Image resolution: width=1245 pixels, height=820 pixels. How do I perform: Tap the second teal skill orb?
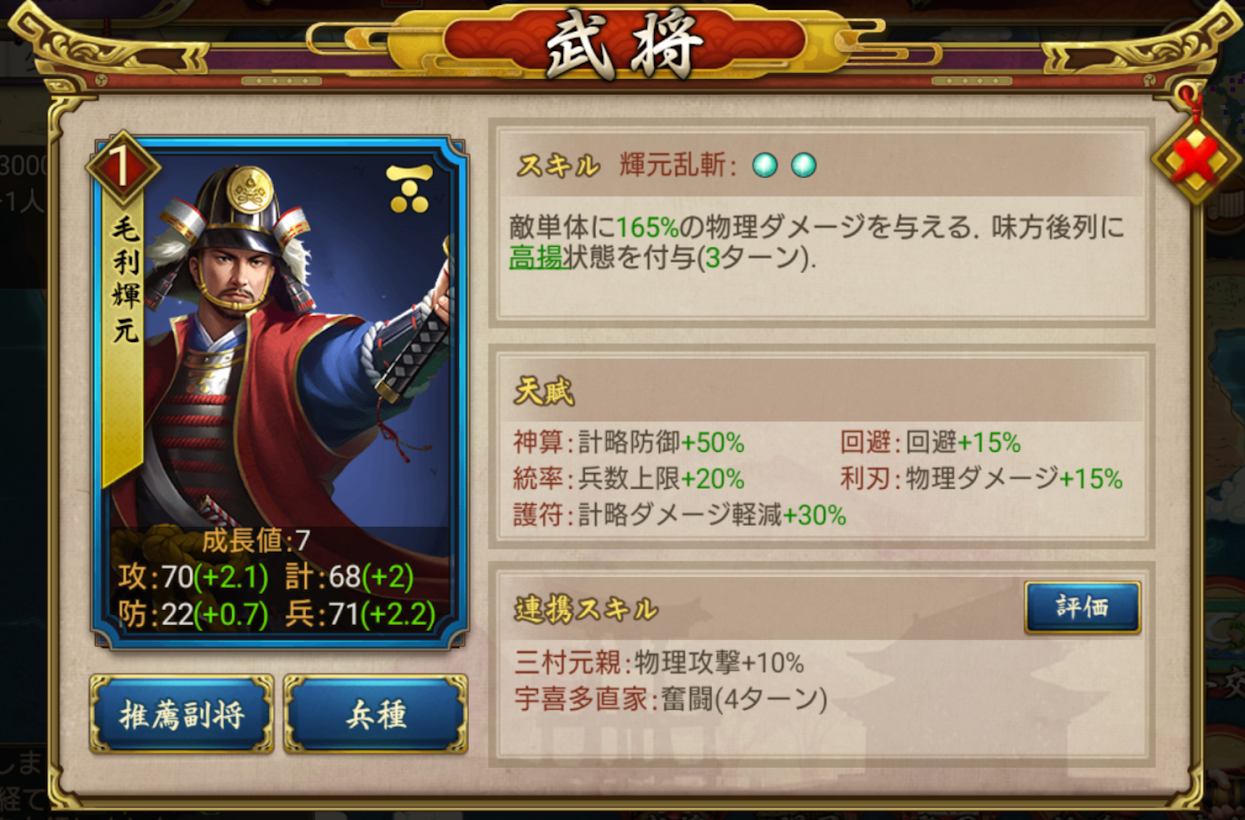(804, 165)
